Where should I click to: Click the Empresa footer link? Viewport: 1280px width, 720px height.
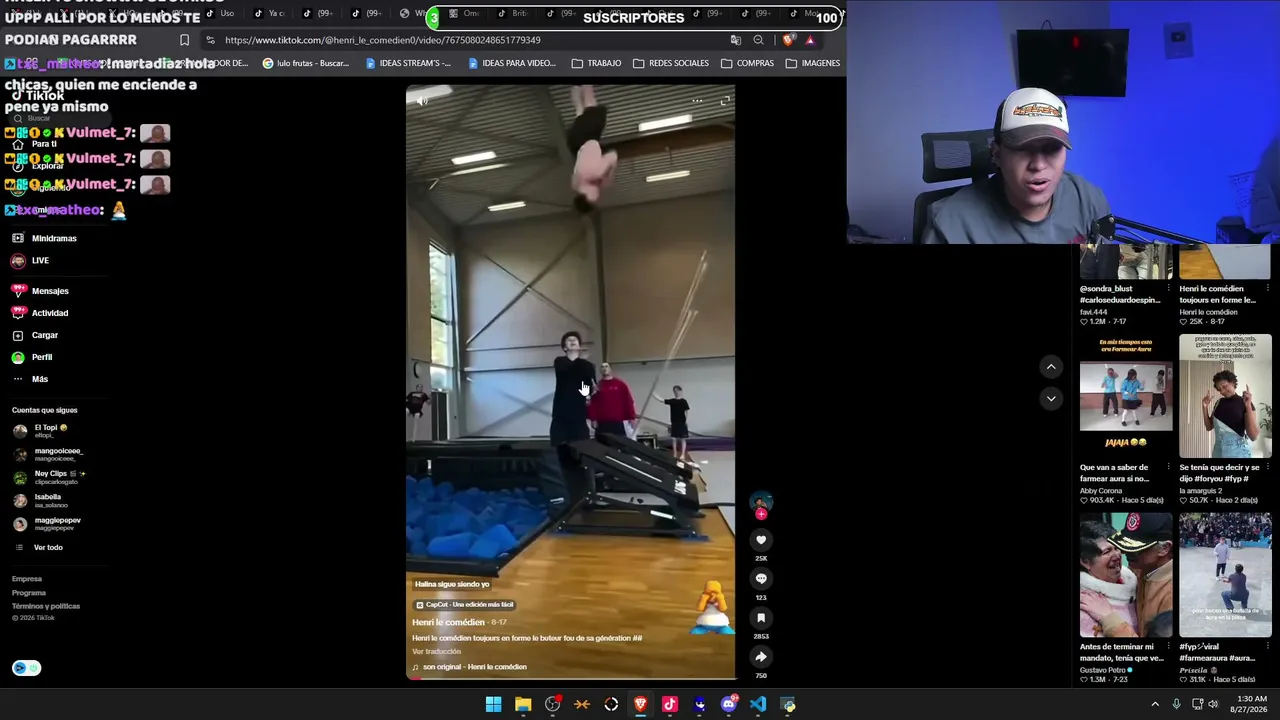pos(27,579)
